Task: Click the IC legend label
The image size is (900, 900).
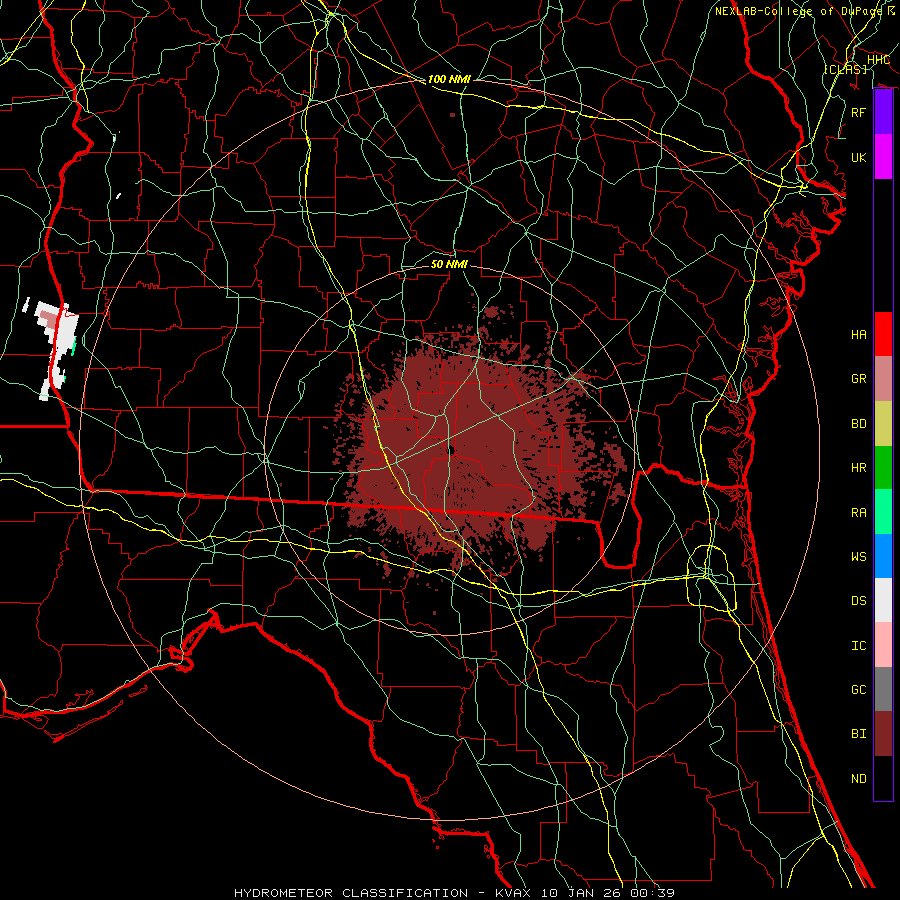Action: point(859,646)
